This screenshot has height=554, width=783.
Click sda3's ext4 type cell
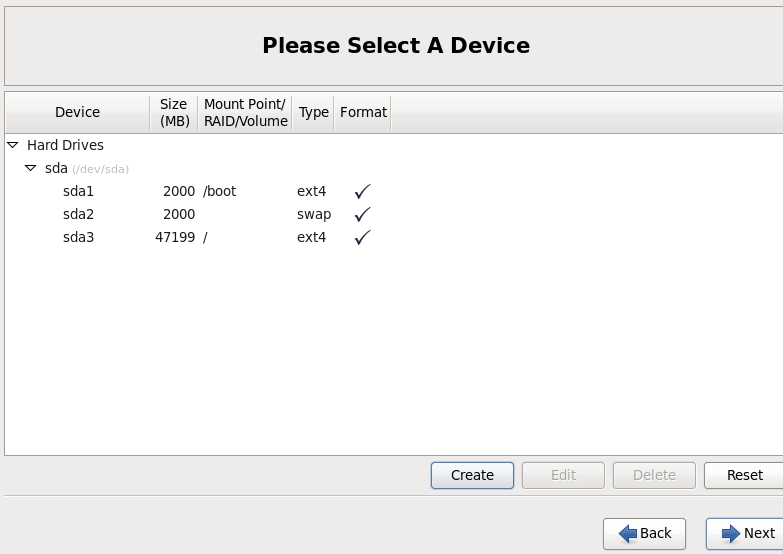(x=311, y=237)
